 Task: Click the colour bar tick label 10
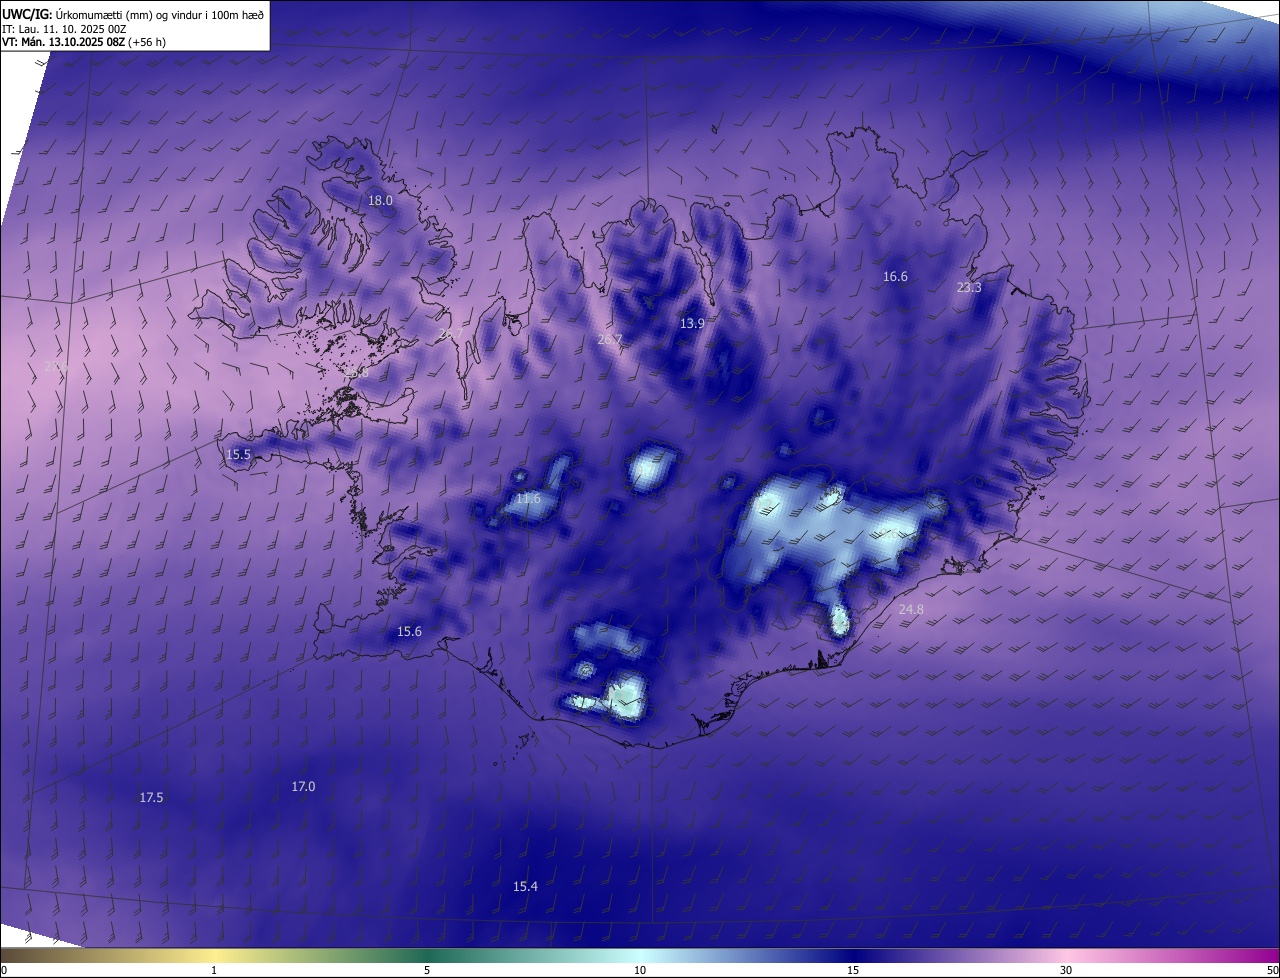point(640,970)
